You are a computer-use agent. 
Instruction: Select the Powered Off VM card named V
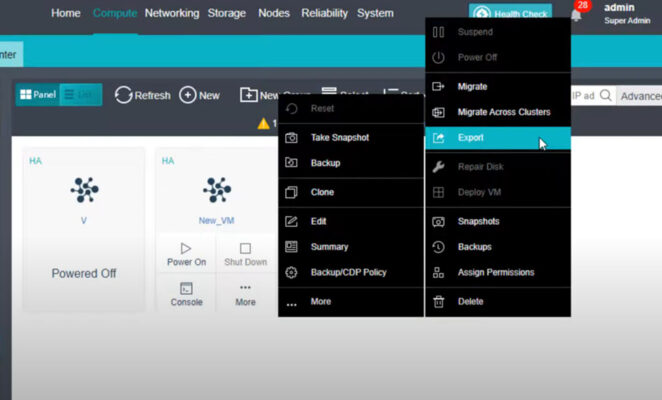[84, 229]
